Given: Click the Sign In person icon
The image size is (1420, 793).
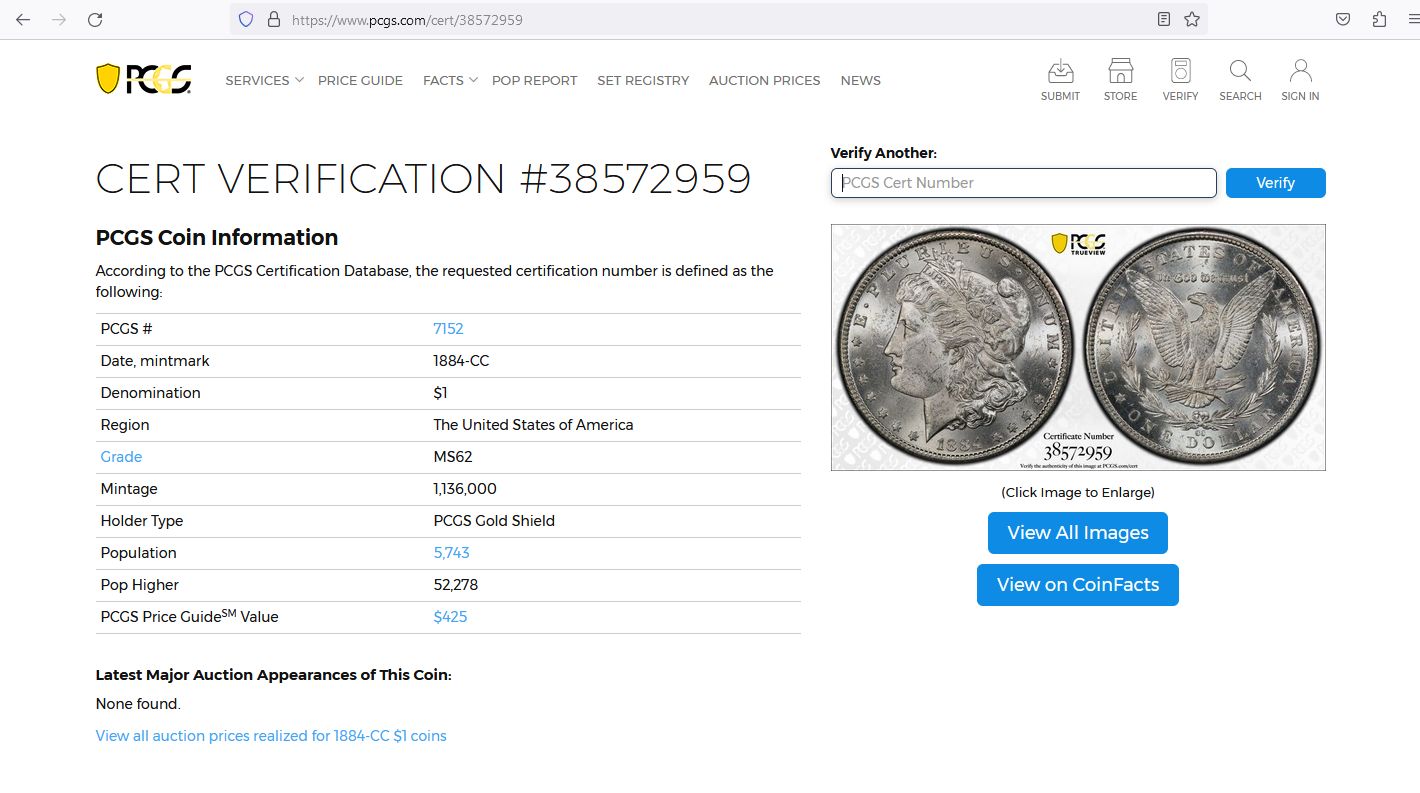Looking at the screenshot, I should (1300, 80).
